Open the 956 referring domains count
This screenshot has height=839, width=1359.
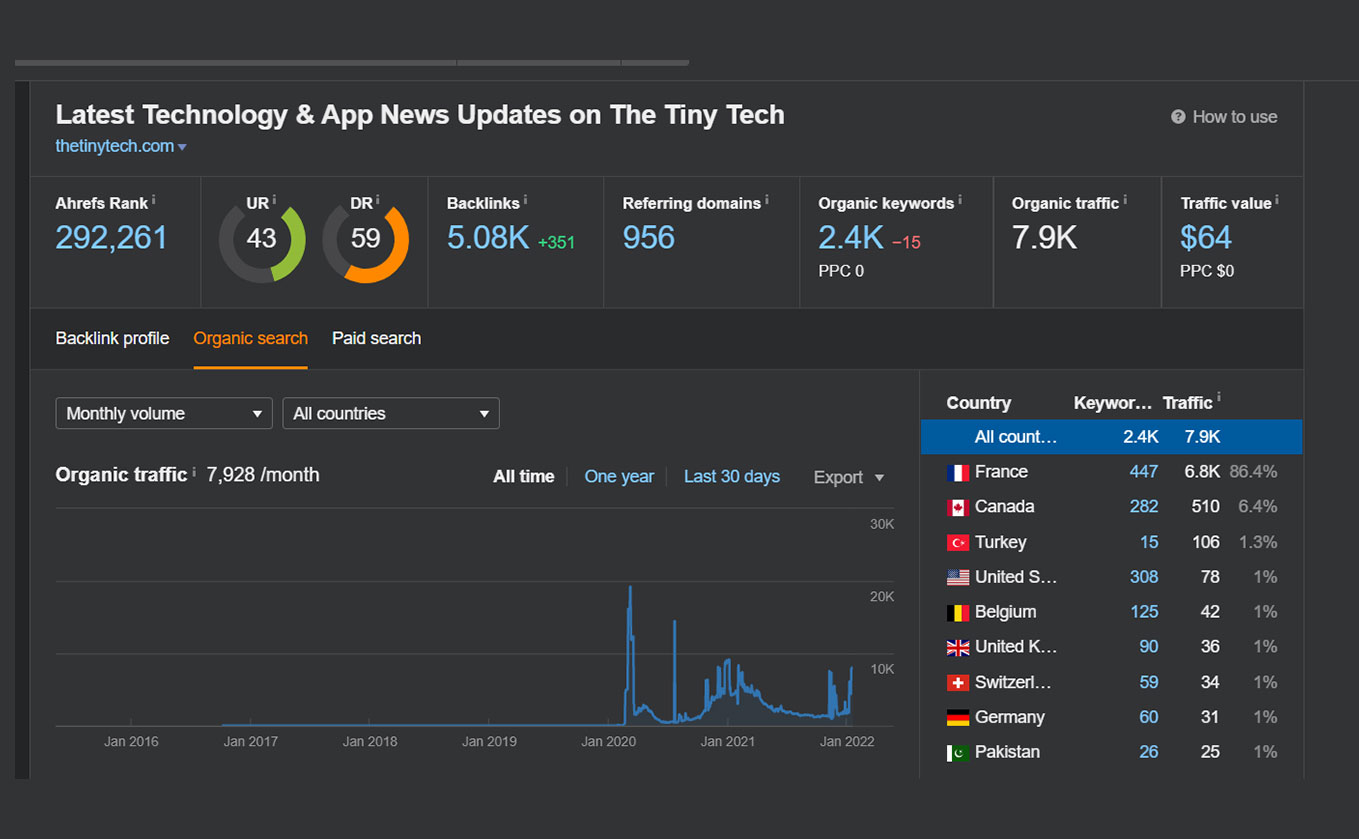pos(649,237)
